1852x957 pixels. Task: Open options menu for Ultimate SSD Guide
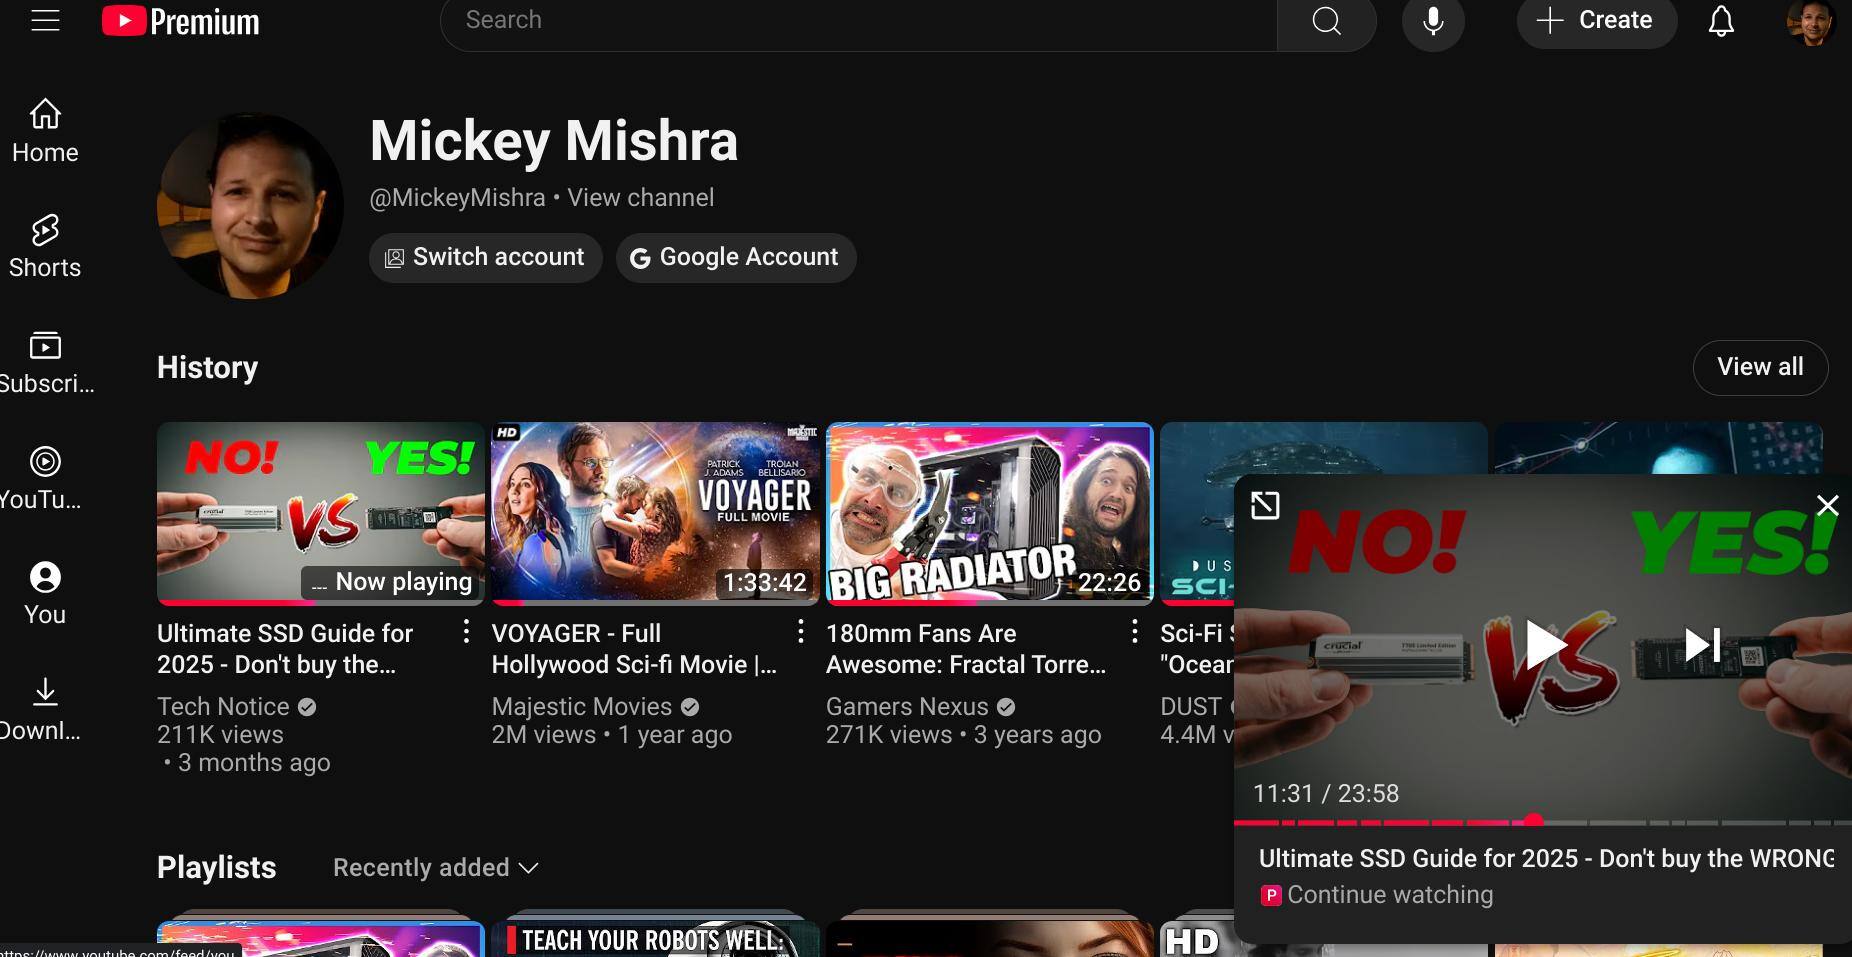[x=466, y=632]
